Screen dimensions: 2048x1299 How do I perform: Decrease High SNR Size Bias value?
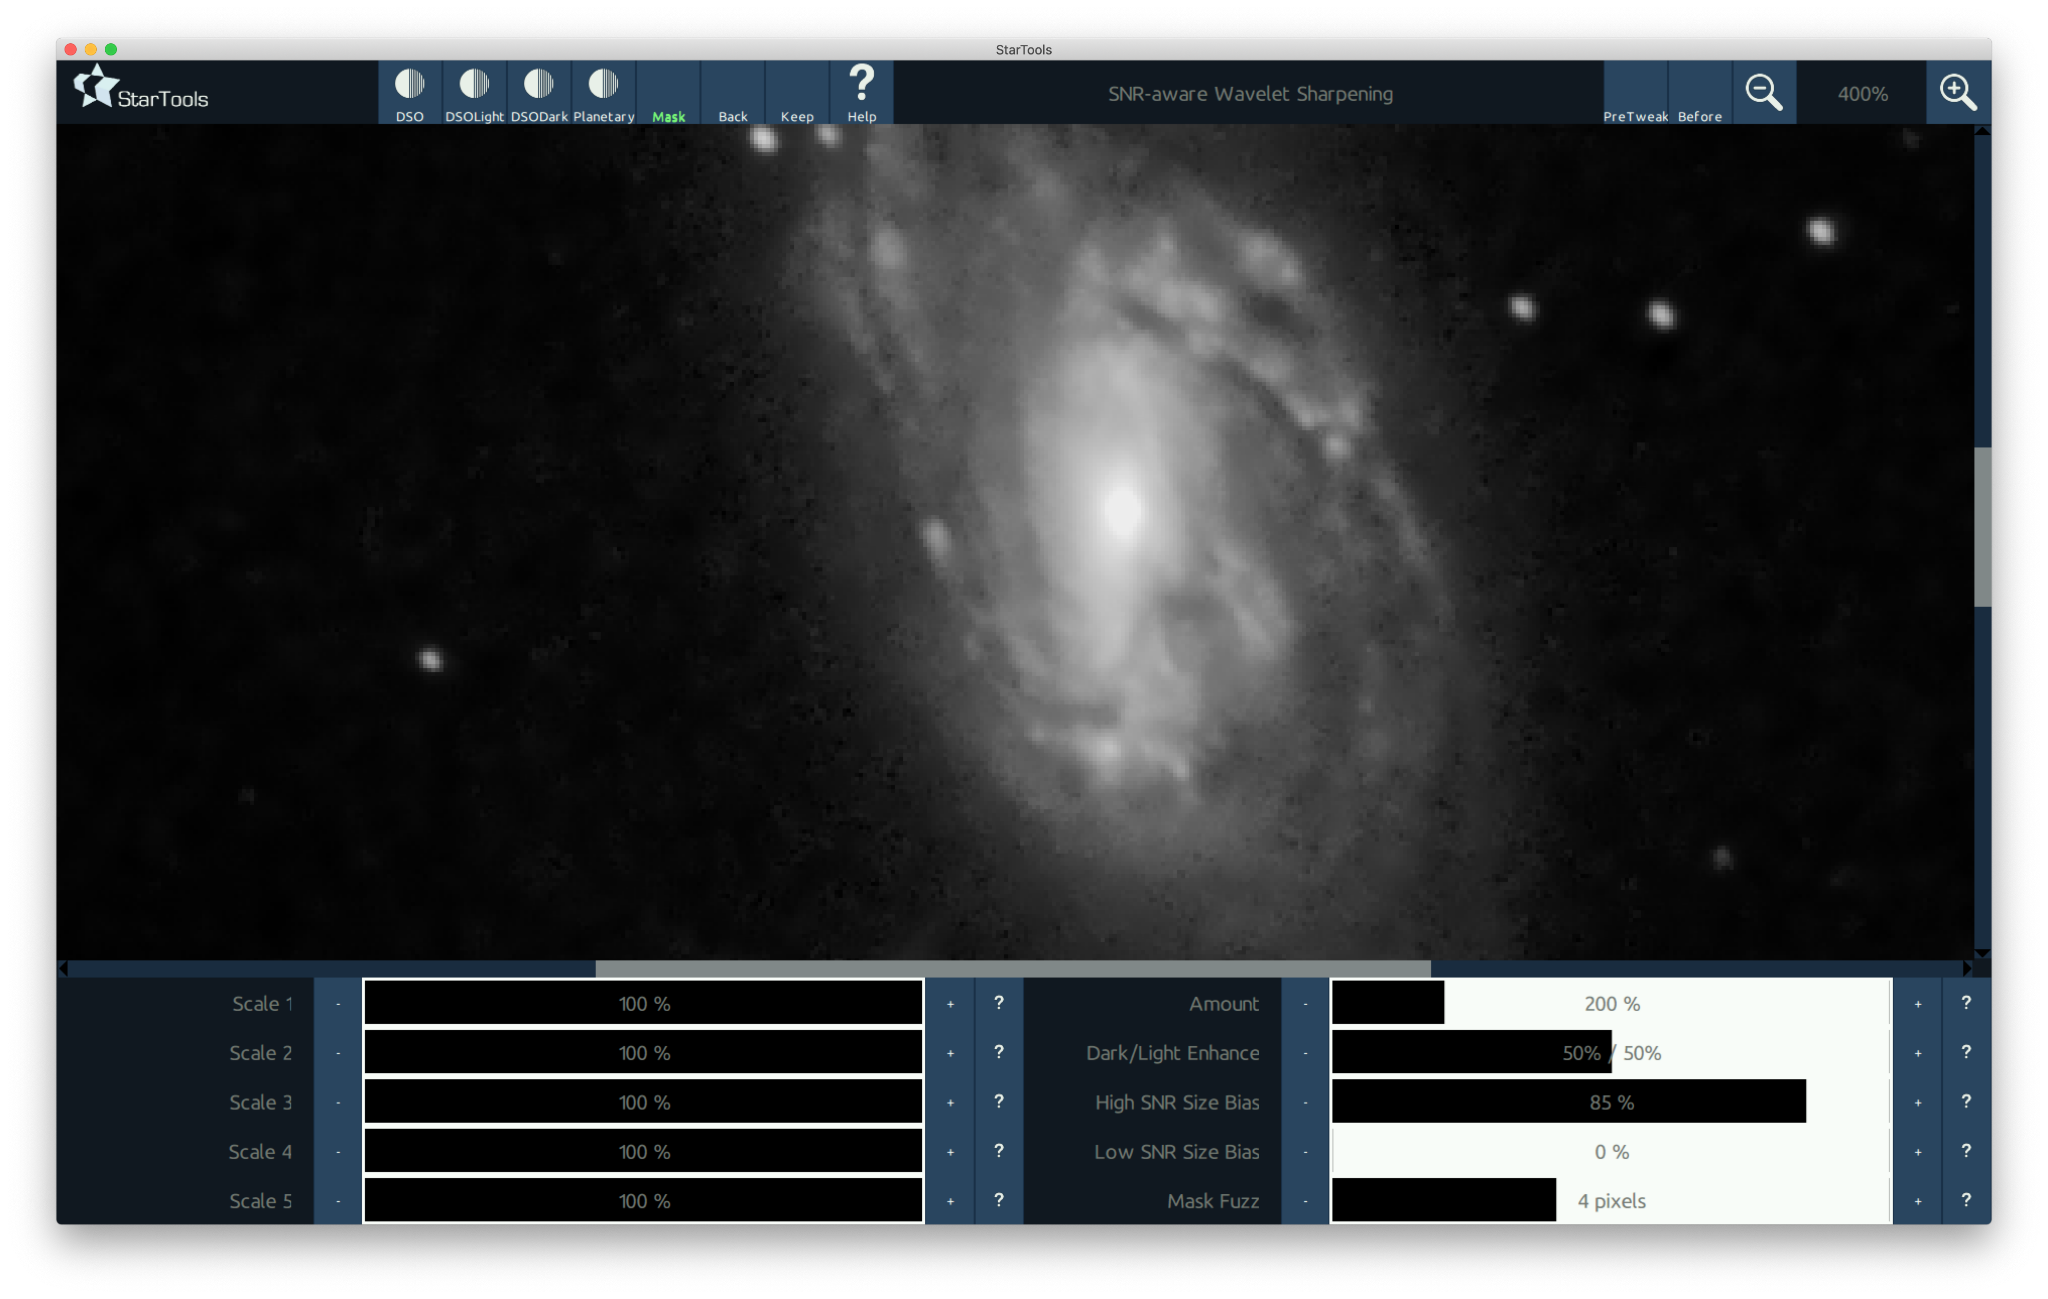(x=1305, y=1102)
